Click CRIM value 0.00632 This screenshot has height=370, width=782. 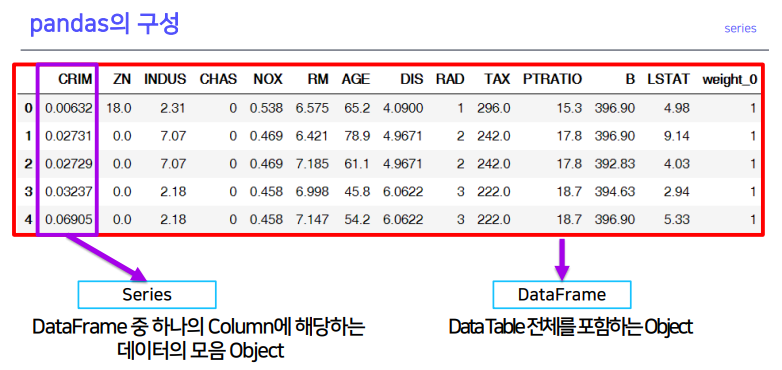69,108
